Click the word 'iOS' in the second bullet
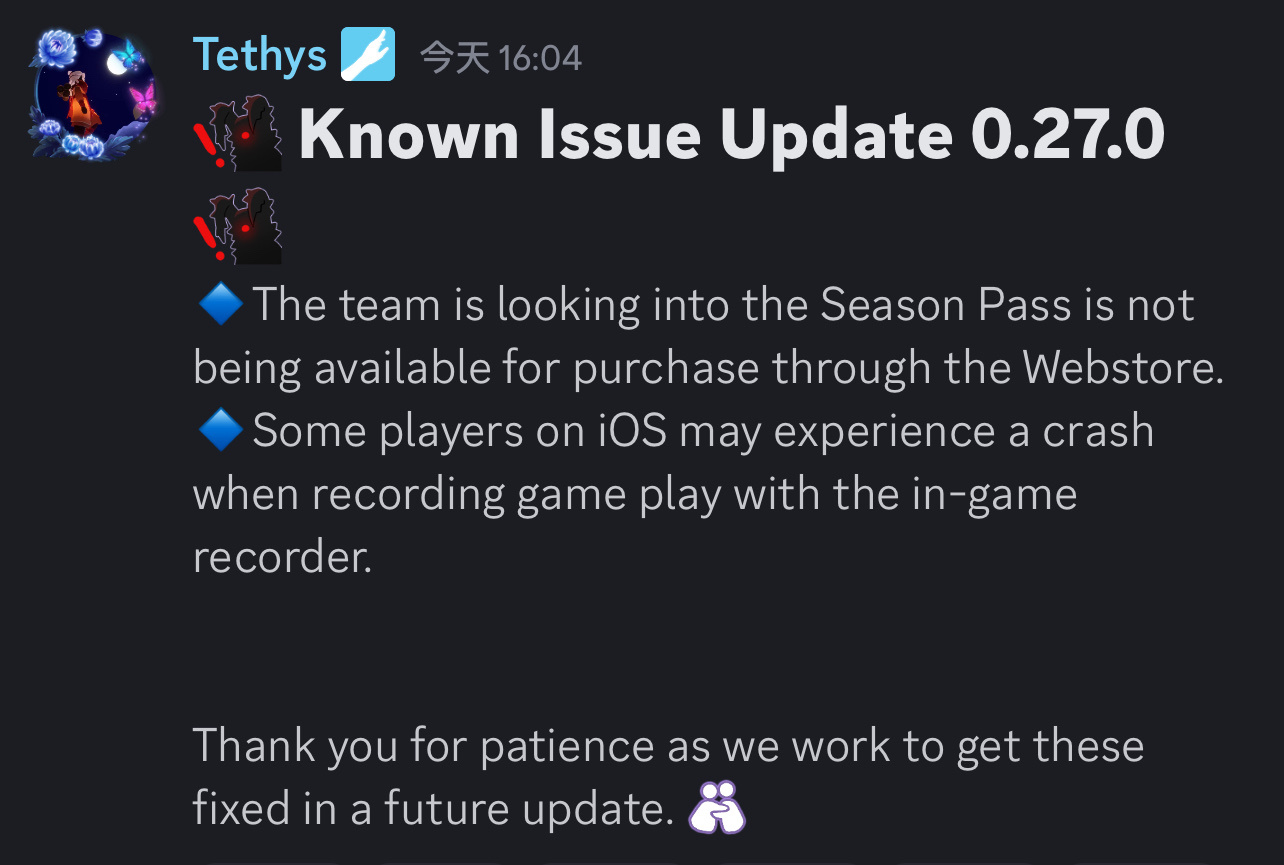This screenshot has width=1284, height=865. pyautogui.click(x=633, y=431)
